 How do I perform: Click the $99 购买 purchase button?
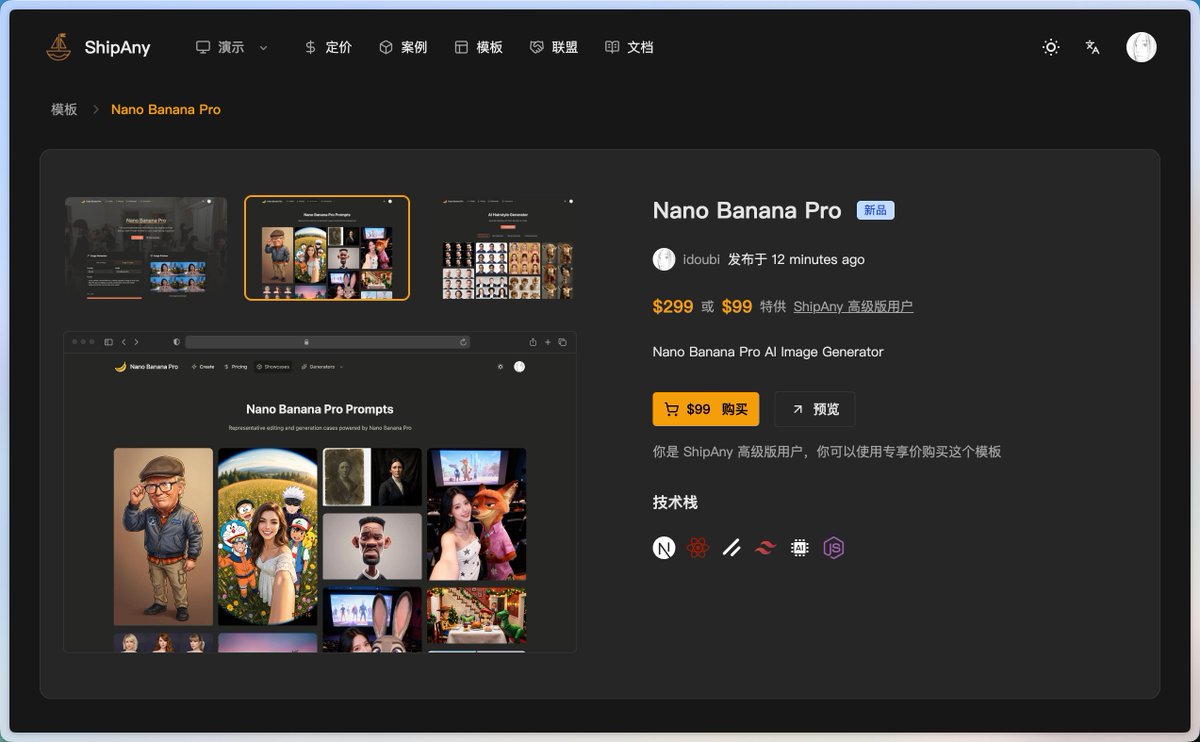705,409
